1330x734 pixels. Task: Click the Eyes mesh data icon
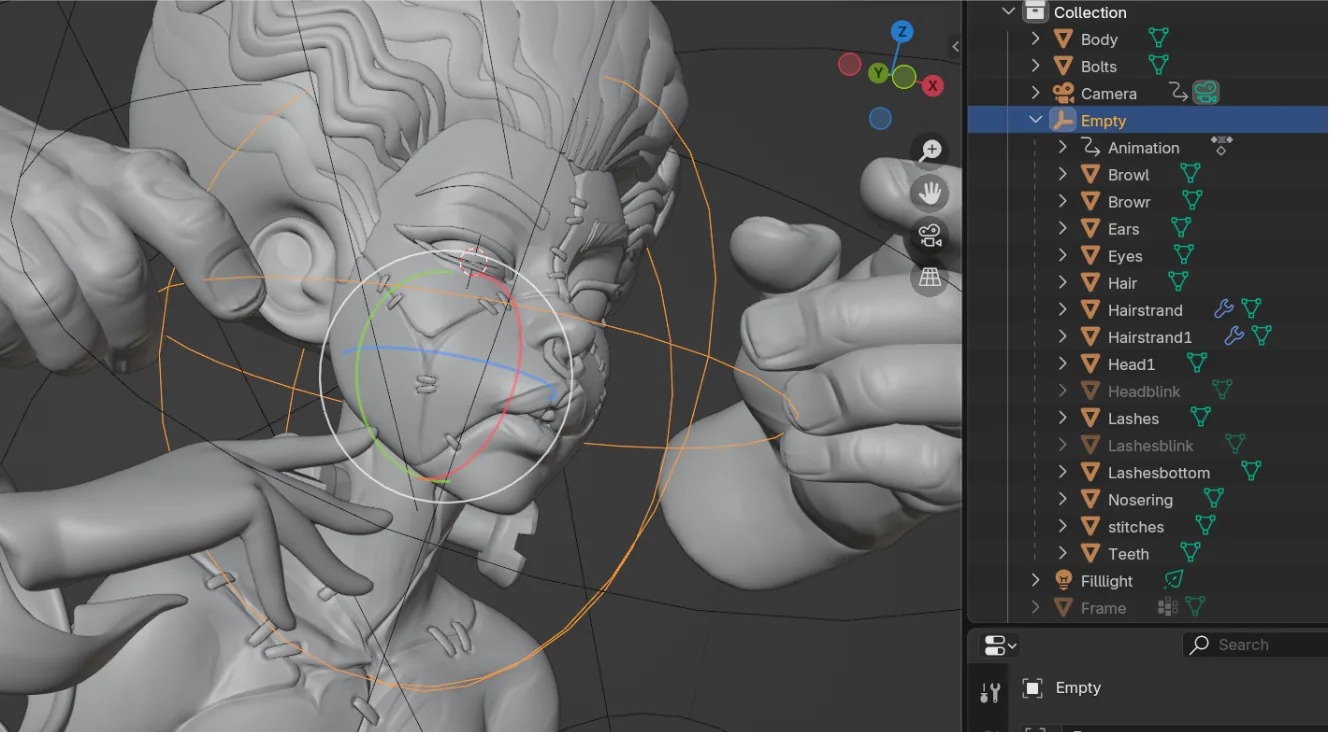pos(1184,255)
